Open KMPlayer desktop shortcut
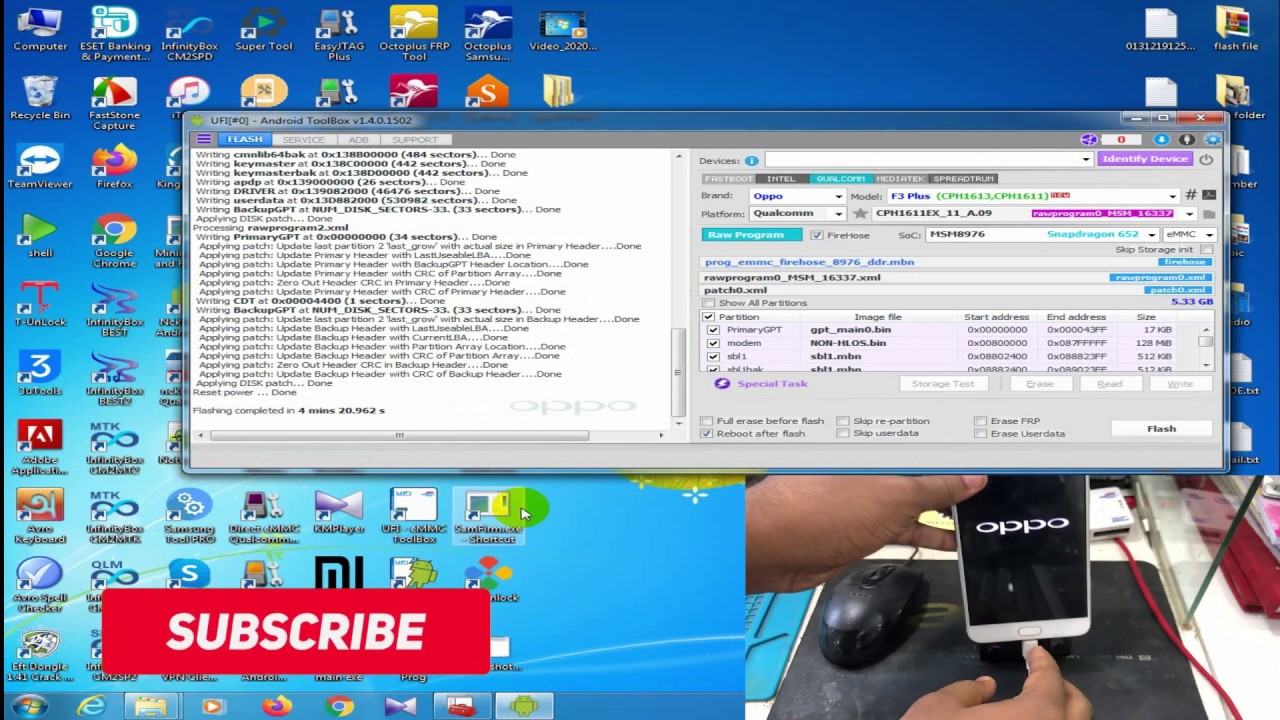 coord(338,512)
